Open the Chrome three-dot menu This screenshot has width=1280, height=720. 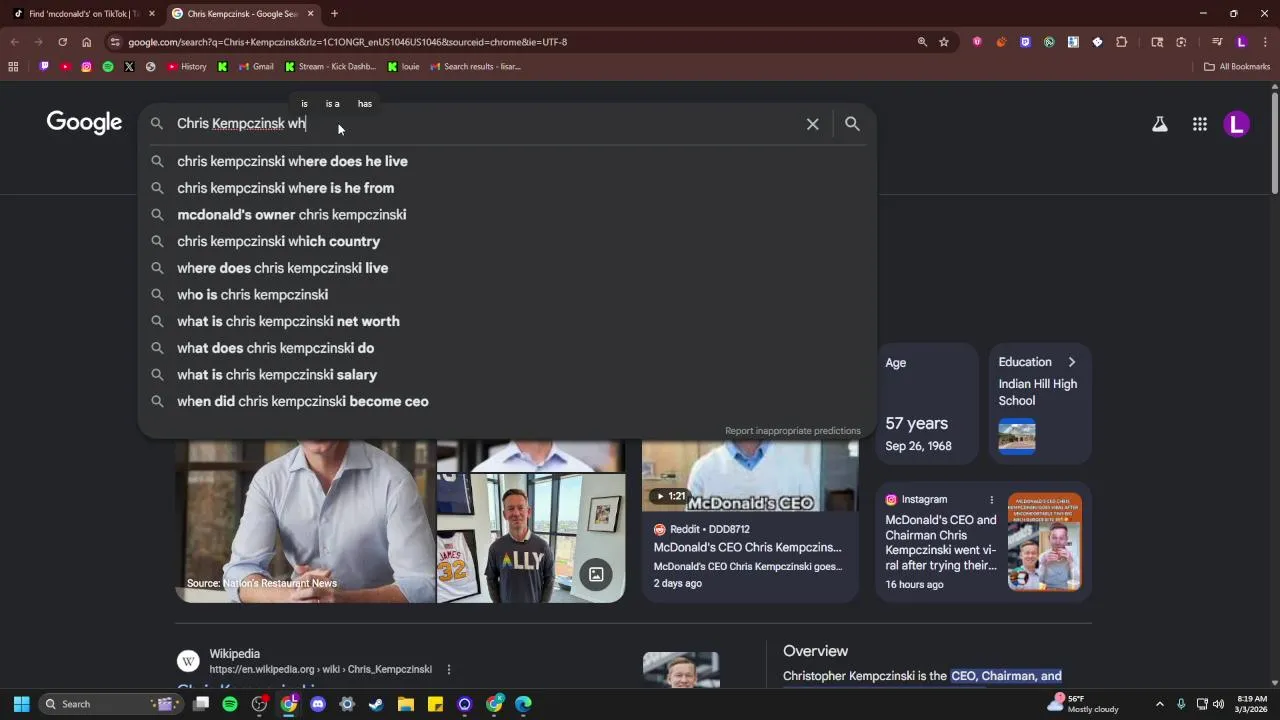(x=1265, y=42)
